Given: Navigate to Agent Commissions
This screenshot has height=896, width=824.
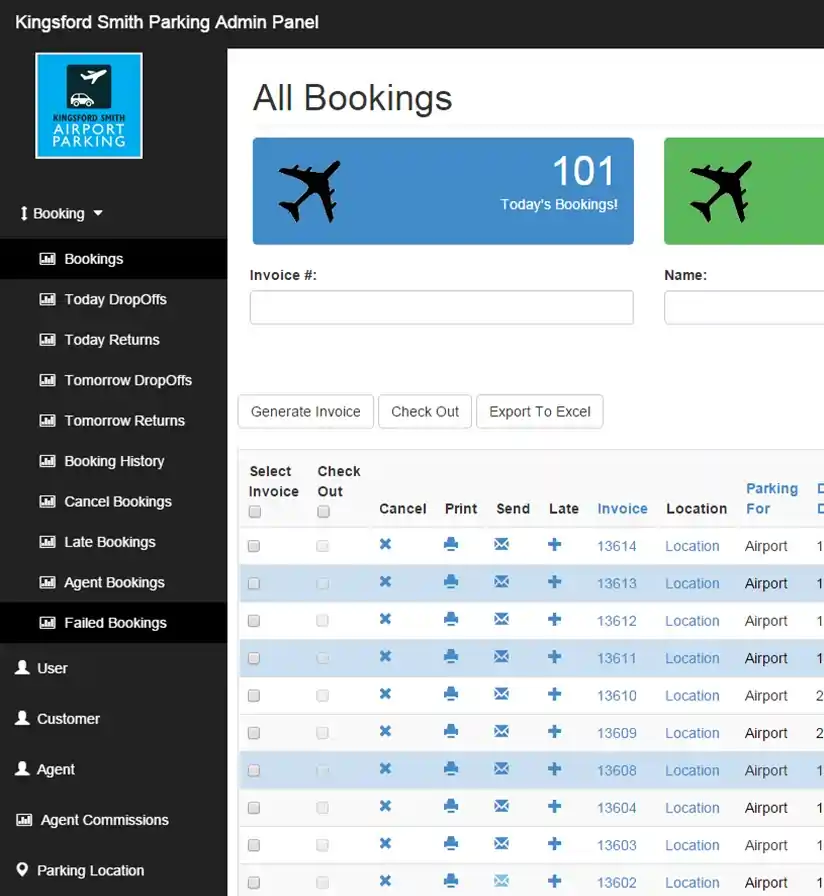Looking at the screenshot, I should [103, 819].
